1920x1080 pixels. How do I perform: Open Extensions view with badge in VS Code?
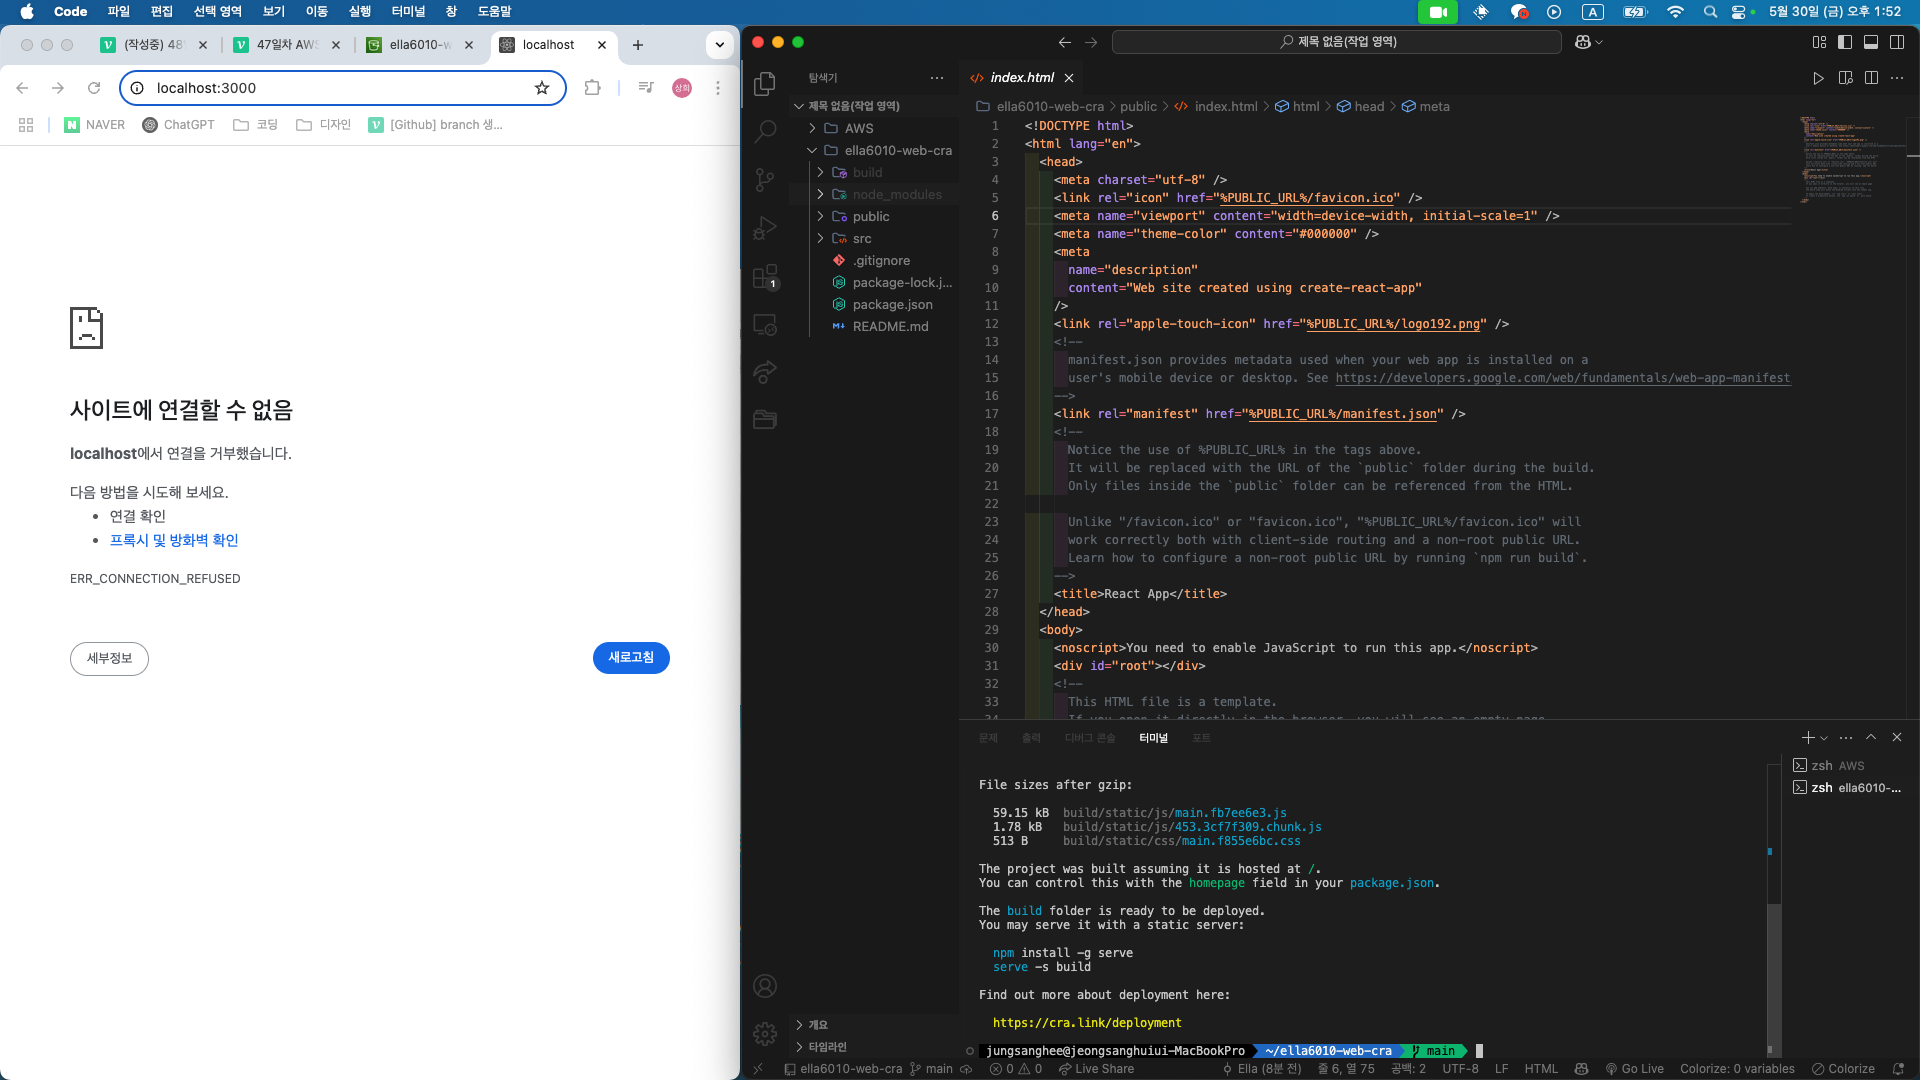point(765,276)
